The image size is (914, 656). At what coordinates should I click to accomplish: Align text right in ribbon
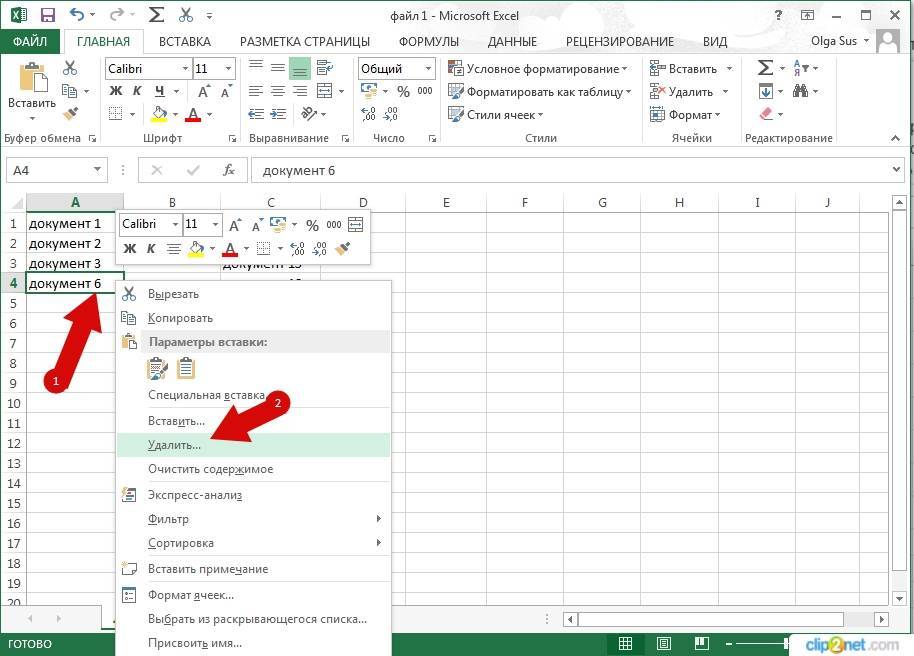[300, 91]
